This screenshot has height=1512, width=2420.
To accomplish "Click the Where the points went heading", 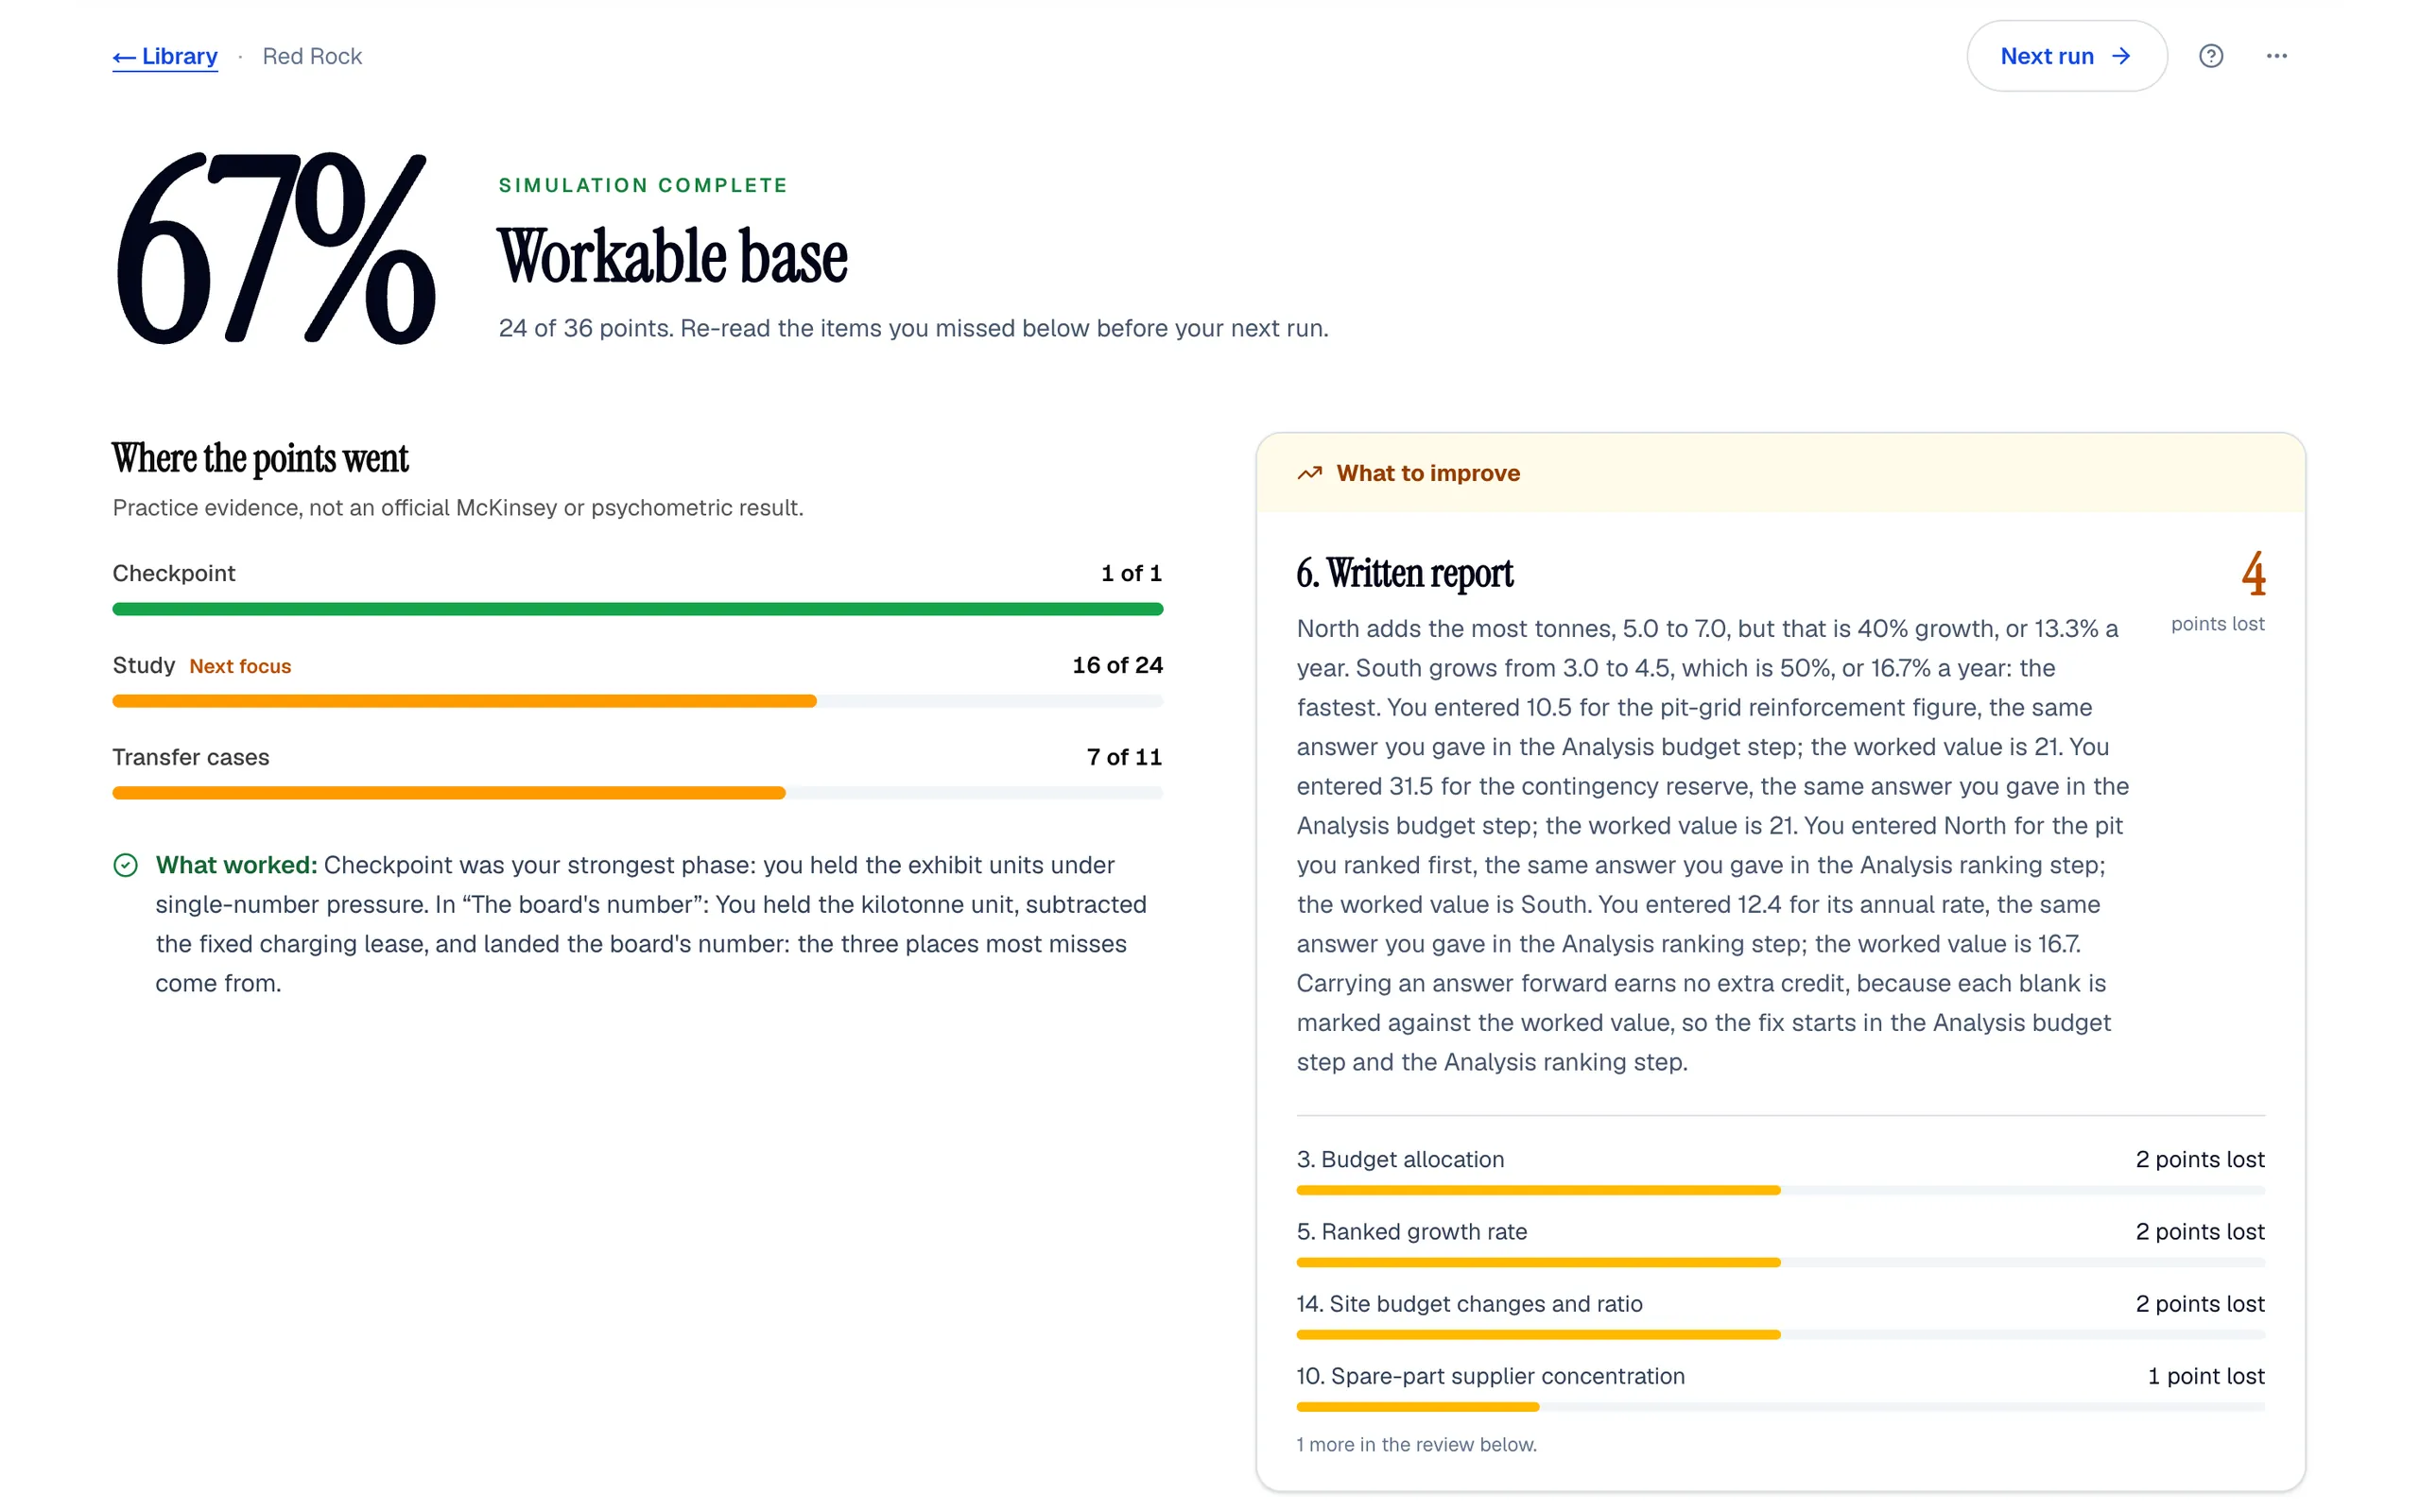I will click(x=260, y=458).
